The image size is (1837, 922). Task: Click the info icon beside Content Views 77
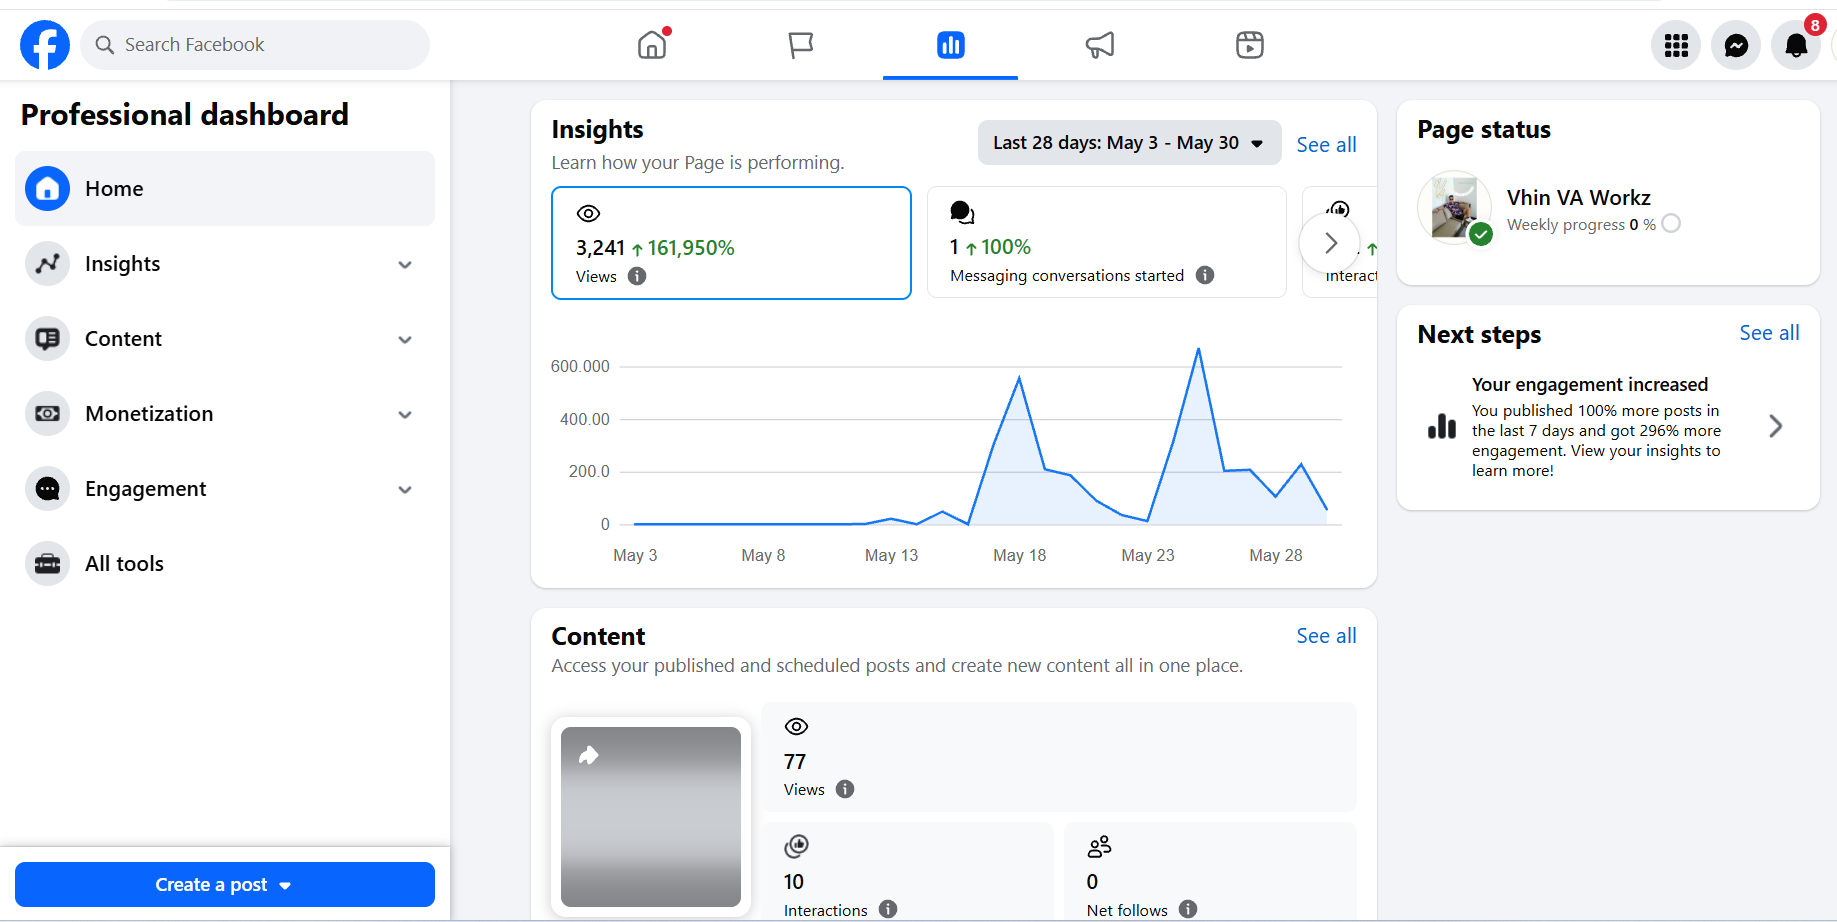[845, 789]
